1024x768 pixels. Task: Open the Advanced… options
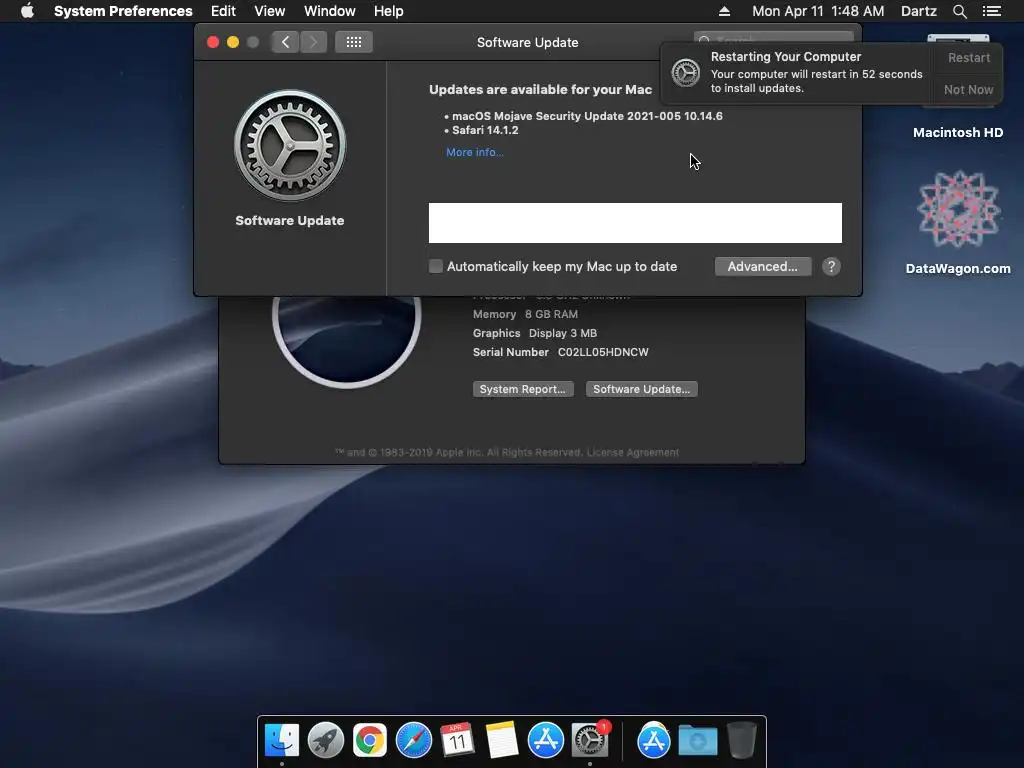point(763,266)
